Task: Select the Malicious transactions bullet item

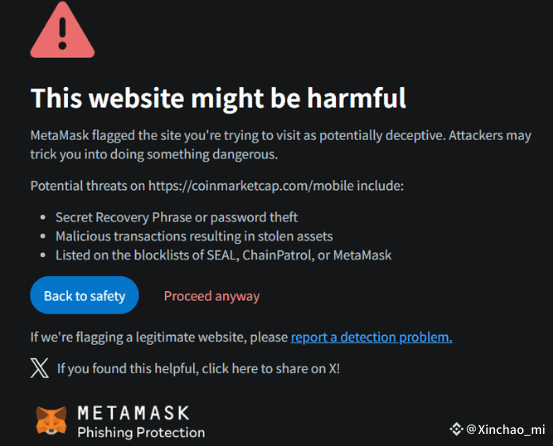Action: click(194, 236)
